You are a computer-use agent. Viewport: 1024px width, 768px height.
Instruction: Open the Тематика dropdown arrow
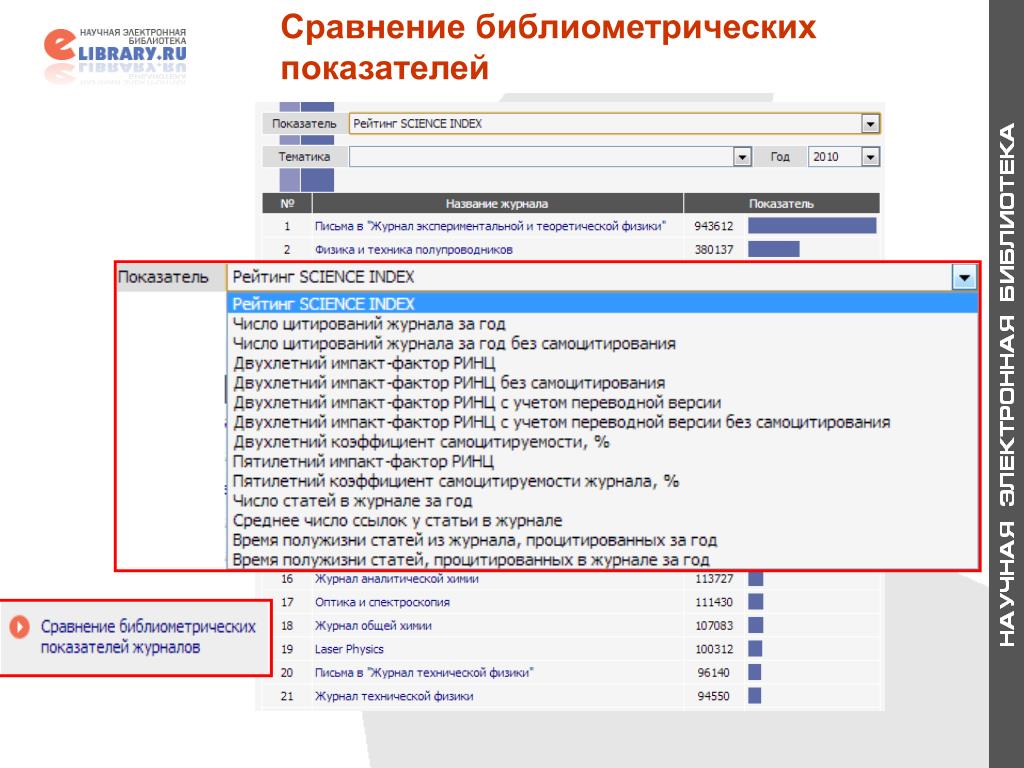pos(742,157)
